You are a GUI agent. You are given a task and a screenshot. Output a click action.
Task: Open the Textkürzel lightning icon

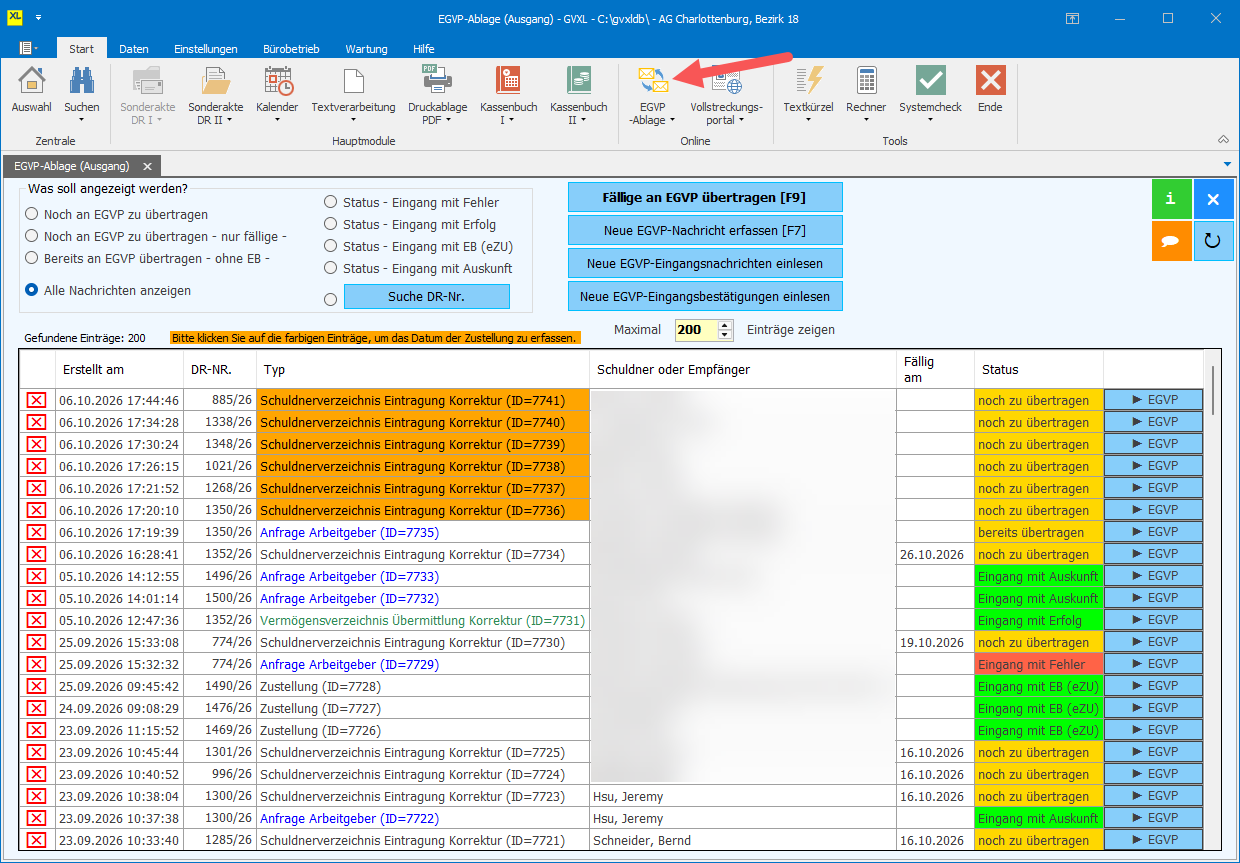tap(808, 81)
